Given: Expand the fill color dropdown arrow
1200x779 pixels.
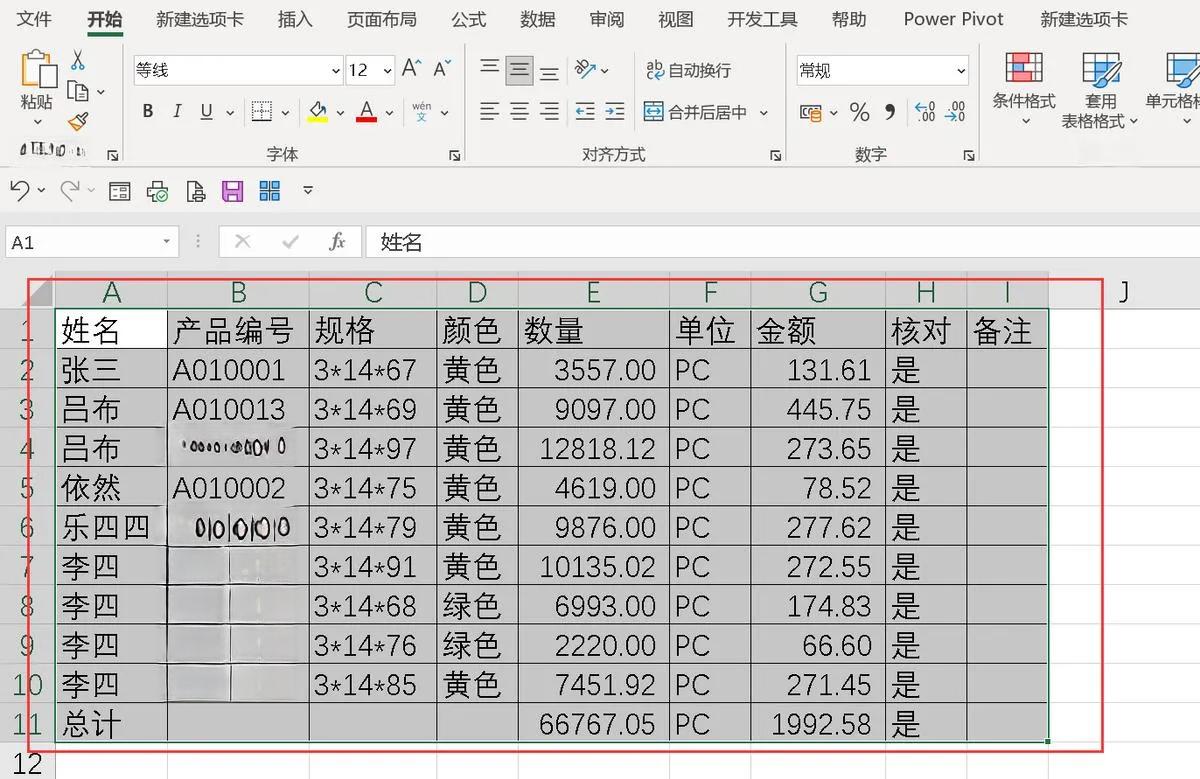Looking at the screenshot, I should pyautogui.click(x=340, y=112).
